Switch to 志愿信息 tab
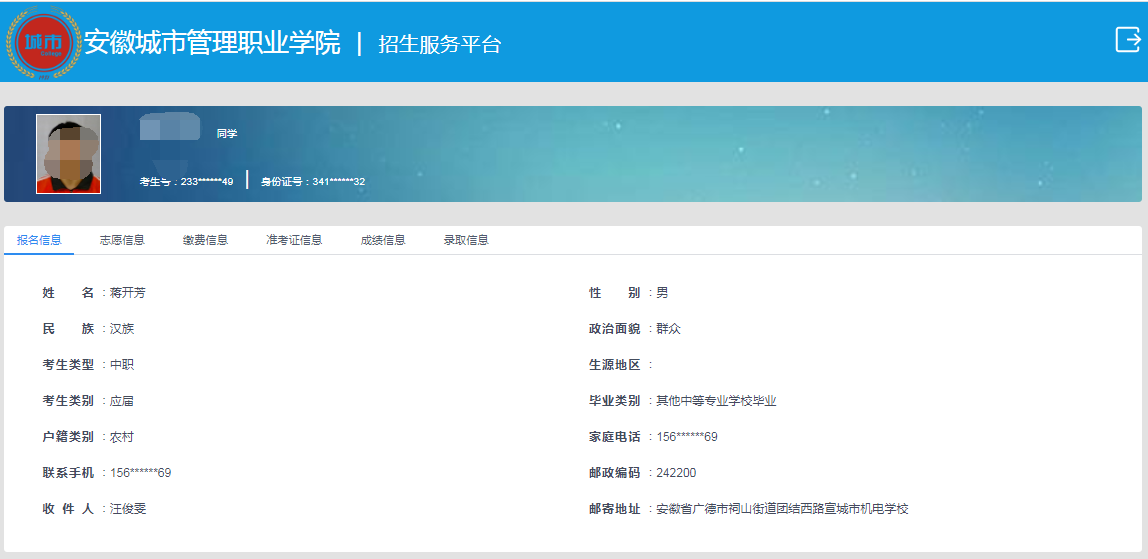The width and height of the screenshot is (1148, 559). click(x=122, y=240)
